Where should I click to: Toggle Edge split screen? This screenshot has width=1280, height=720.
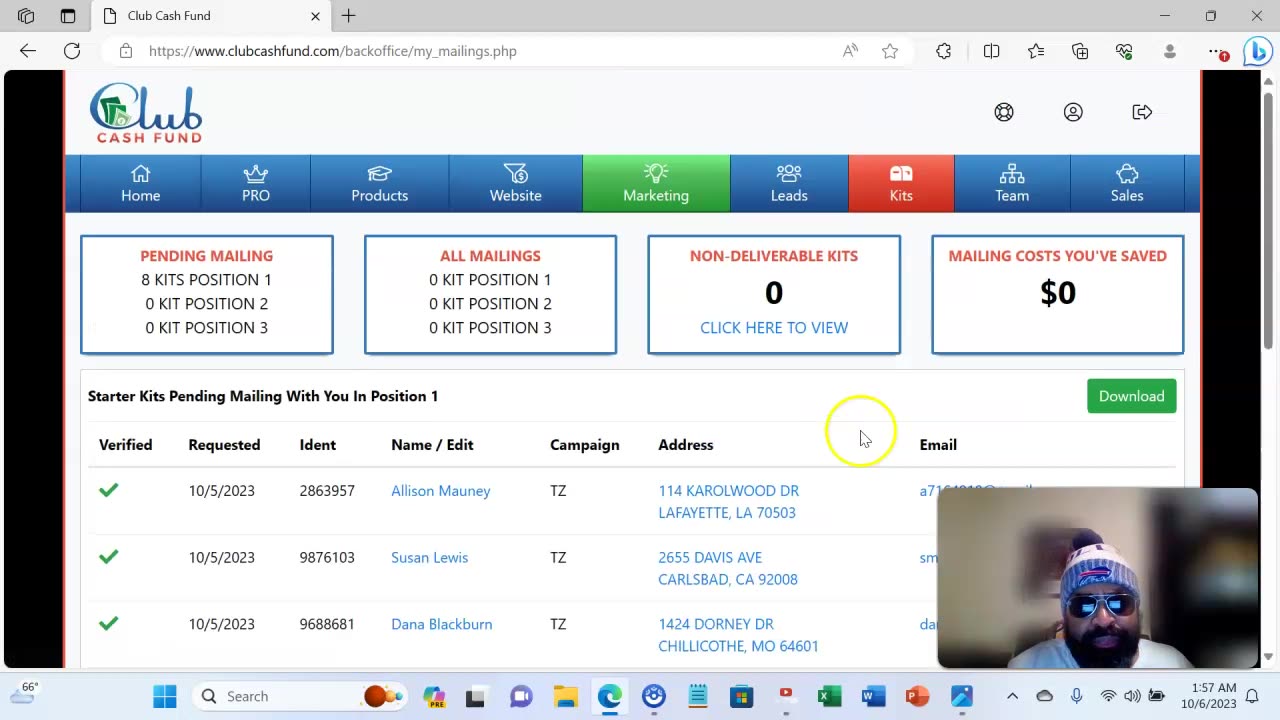991,51
